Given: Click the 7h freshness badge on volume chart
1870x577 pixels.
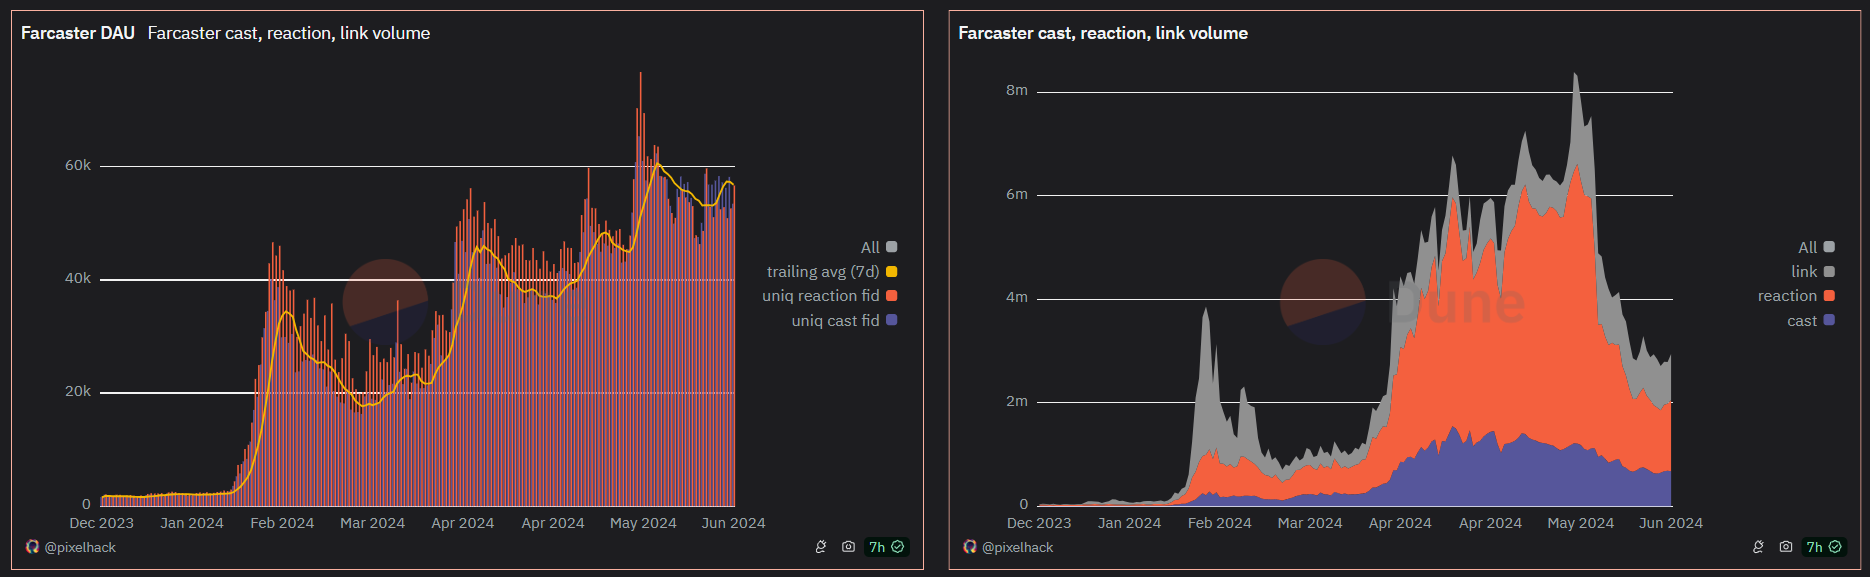Looking at the screenshot, I should [1823, 547].
